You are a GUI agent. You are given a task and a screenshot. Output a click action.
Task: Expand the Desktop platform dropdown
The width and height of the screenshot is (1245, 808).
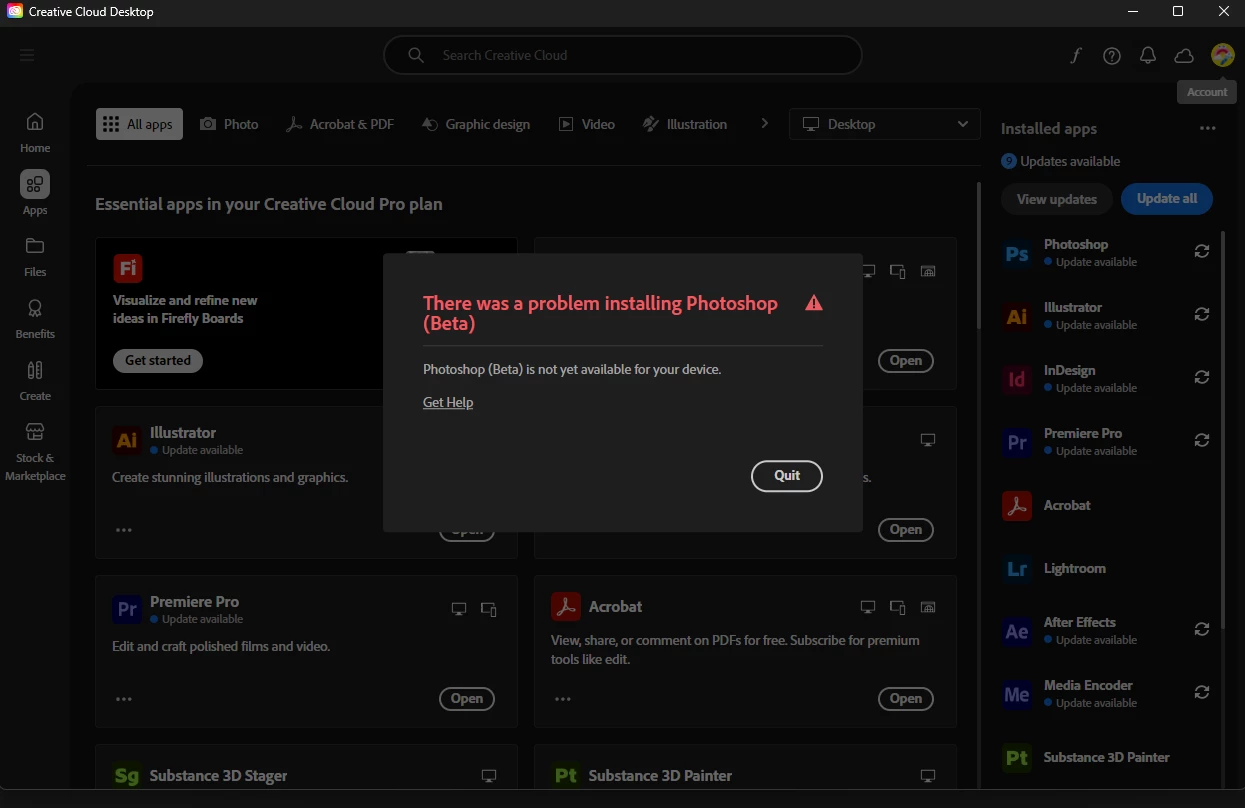coord(885,124)
